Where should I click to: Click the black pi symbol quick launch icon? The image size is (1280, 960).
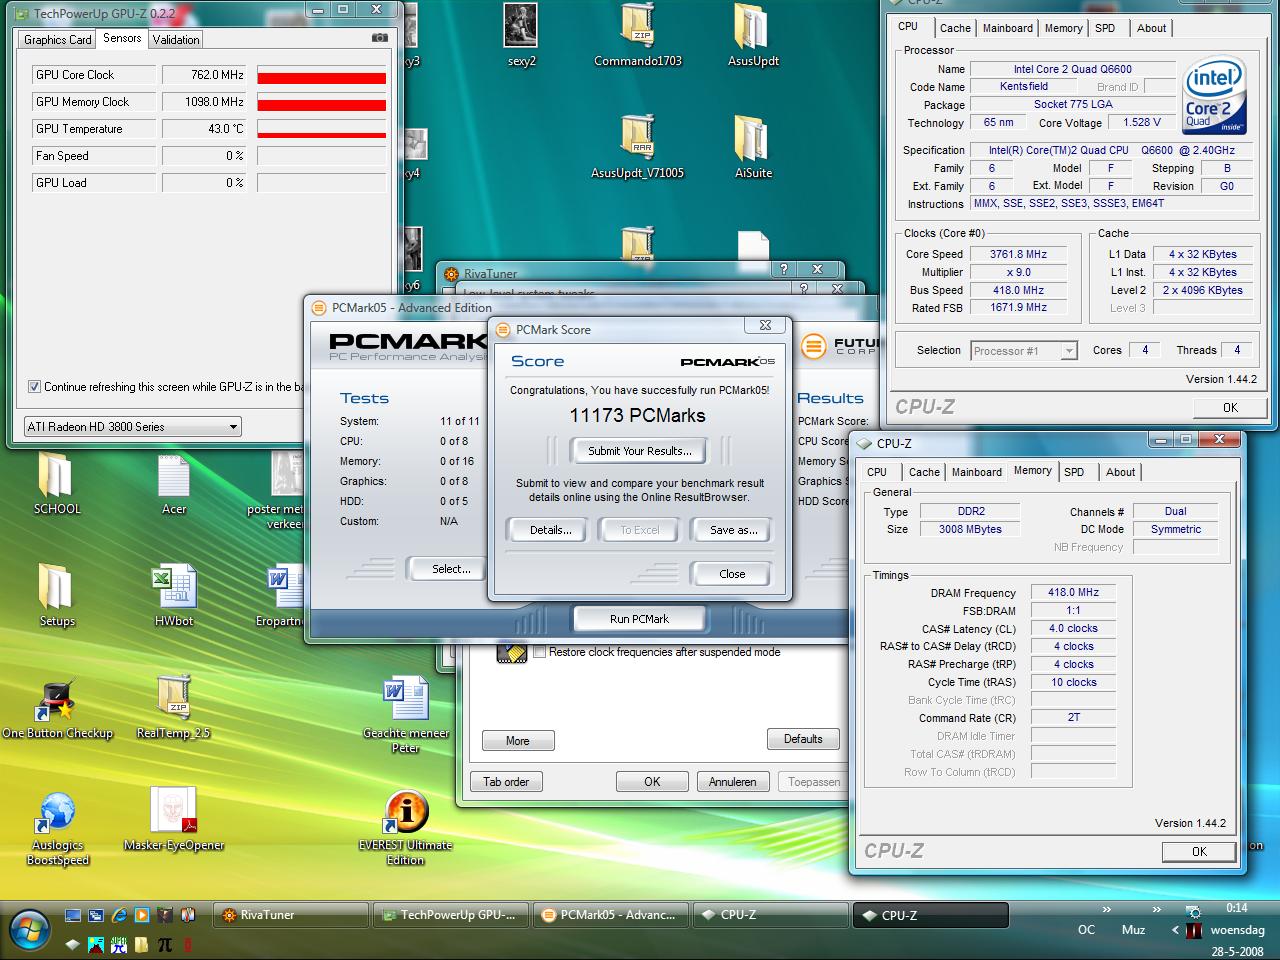pyautogui.click(x=165, y=944)
